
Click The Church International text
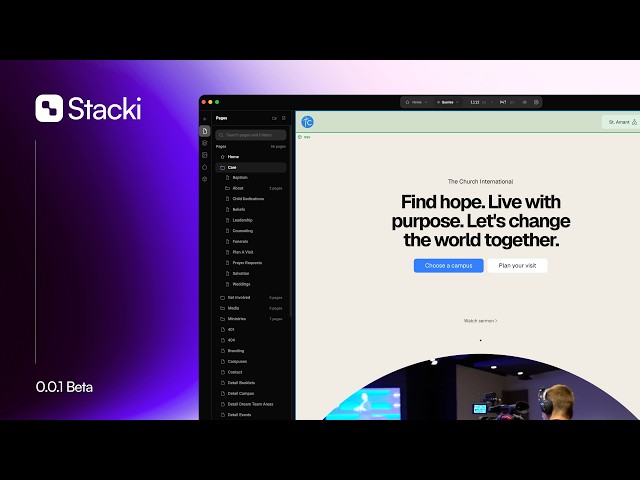pyautogui.click(x=480, y=182)
